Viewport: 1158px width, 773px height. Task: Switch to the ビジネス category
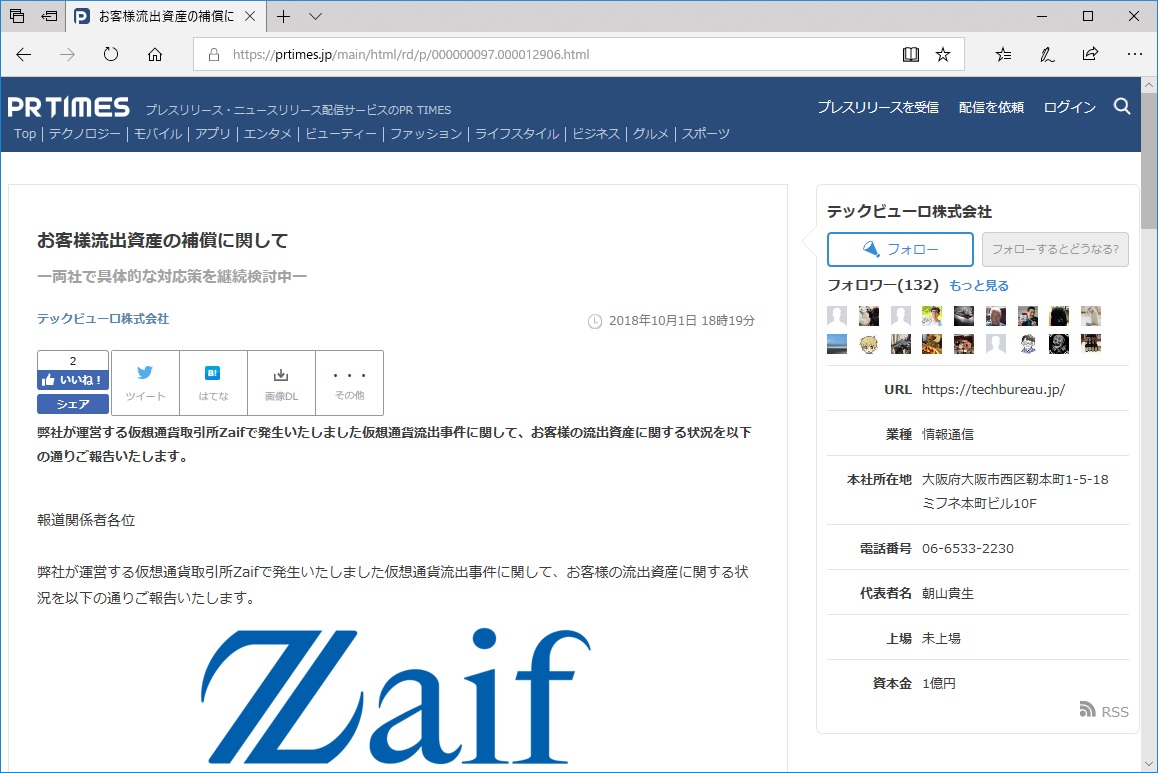point(597,133)
